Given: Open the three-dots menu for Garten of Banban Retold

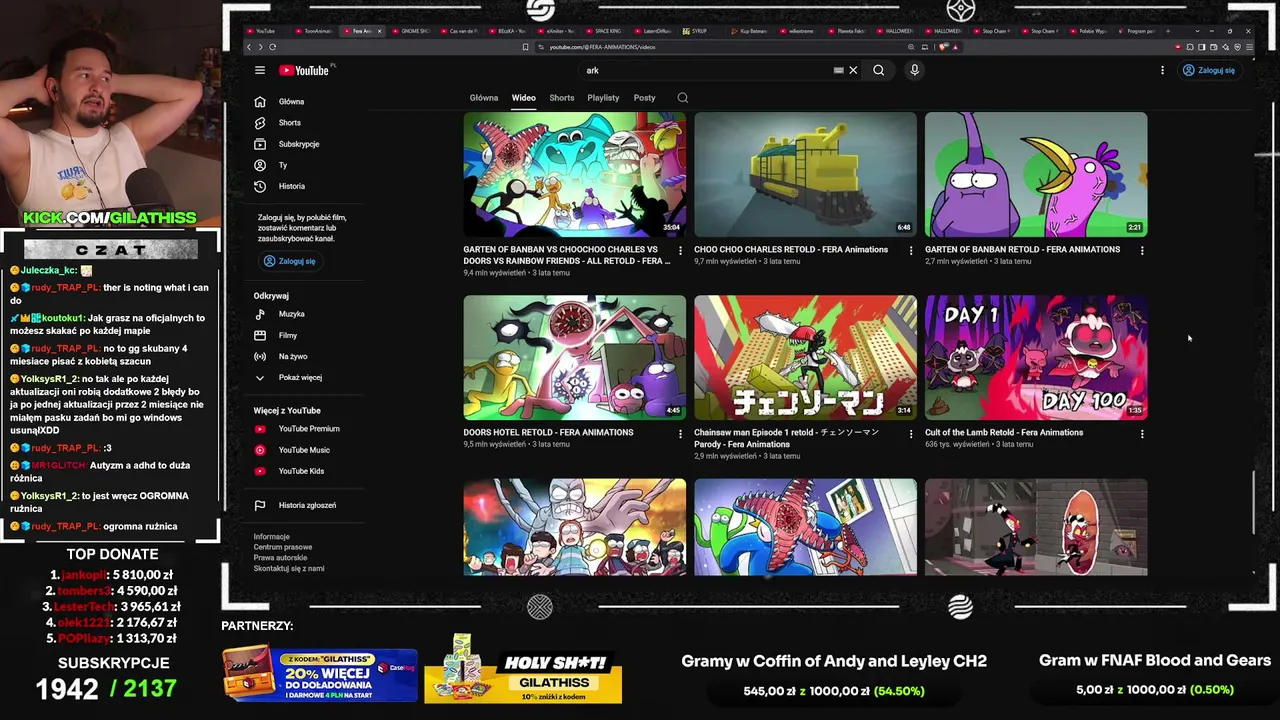Looking at the screenshot, I should [x=1142, y=250].
